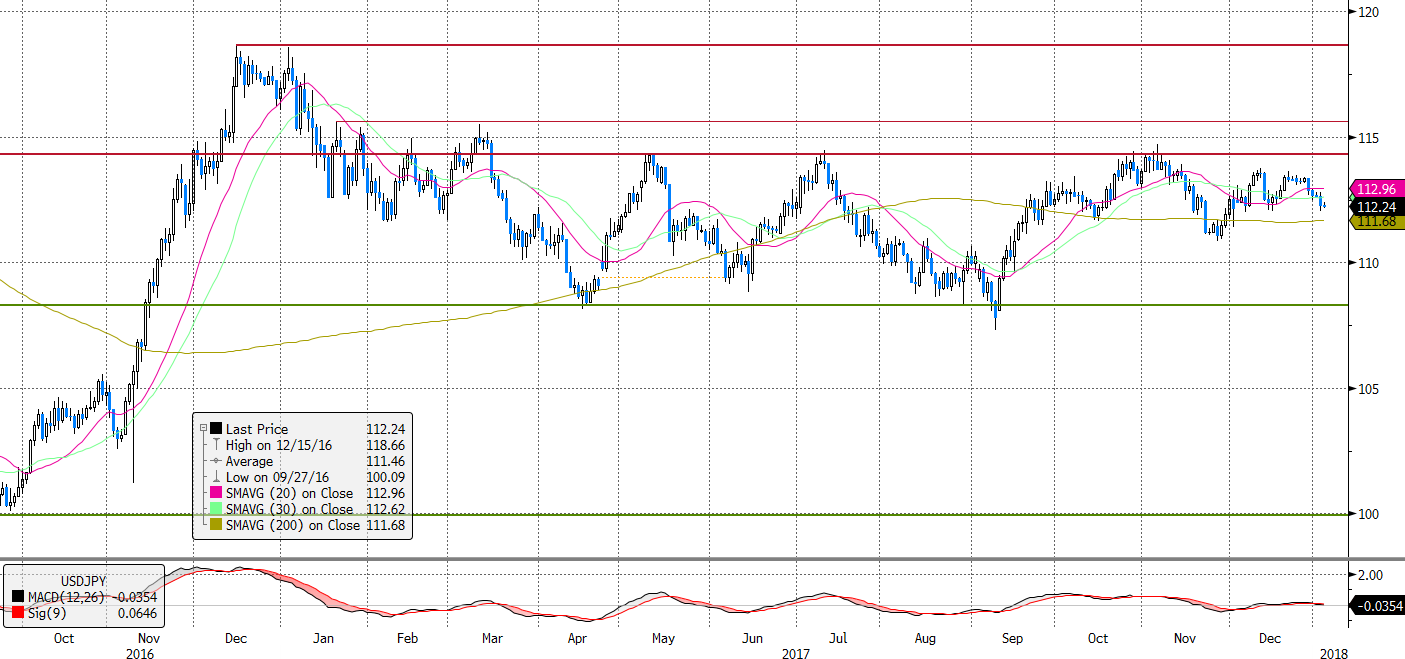The width and height of the screenshot is (1405, 659).
Task: Click the 105 price axis label
Action: point(1371,388)
